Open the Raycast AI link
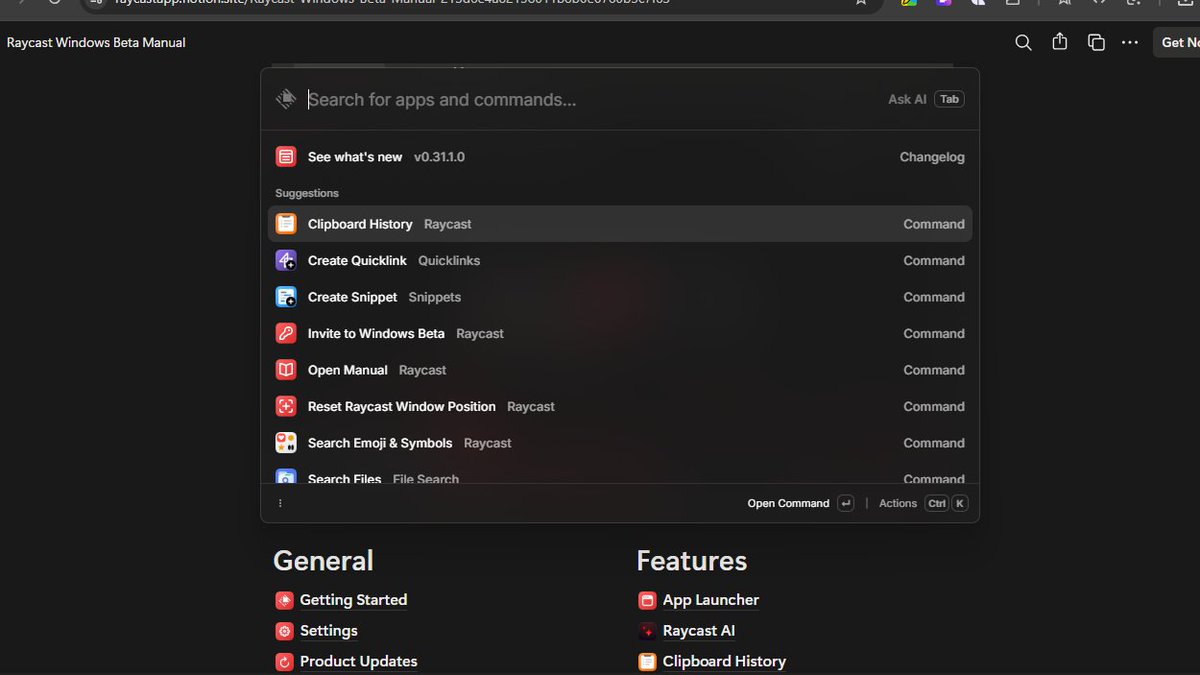Image resolution: width=1200 pixels, height=675 pixels. tap(698, 631)
